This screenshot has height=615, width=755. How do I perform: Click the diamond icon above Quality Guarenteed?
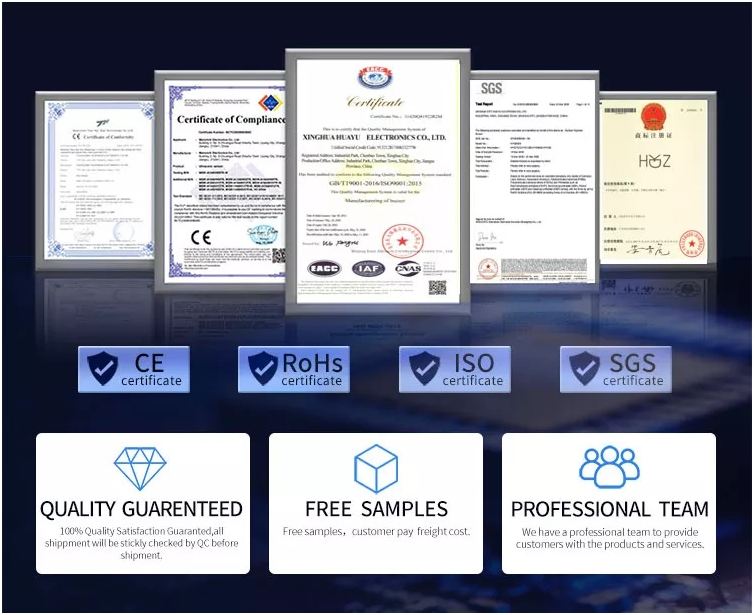click(140, 469)
